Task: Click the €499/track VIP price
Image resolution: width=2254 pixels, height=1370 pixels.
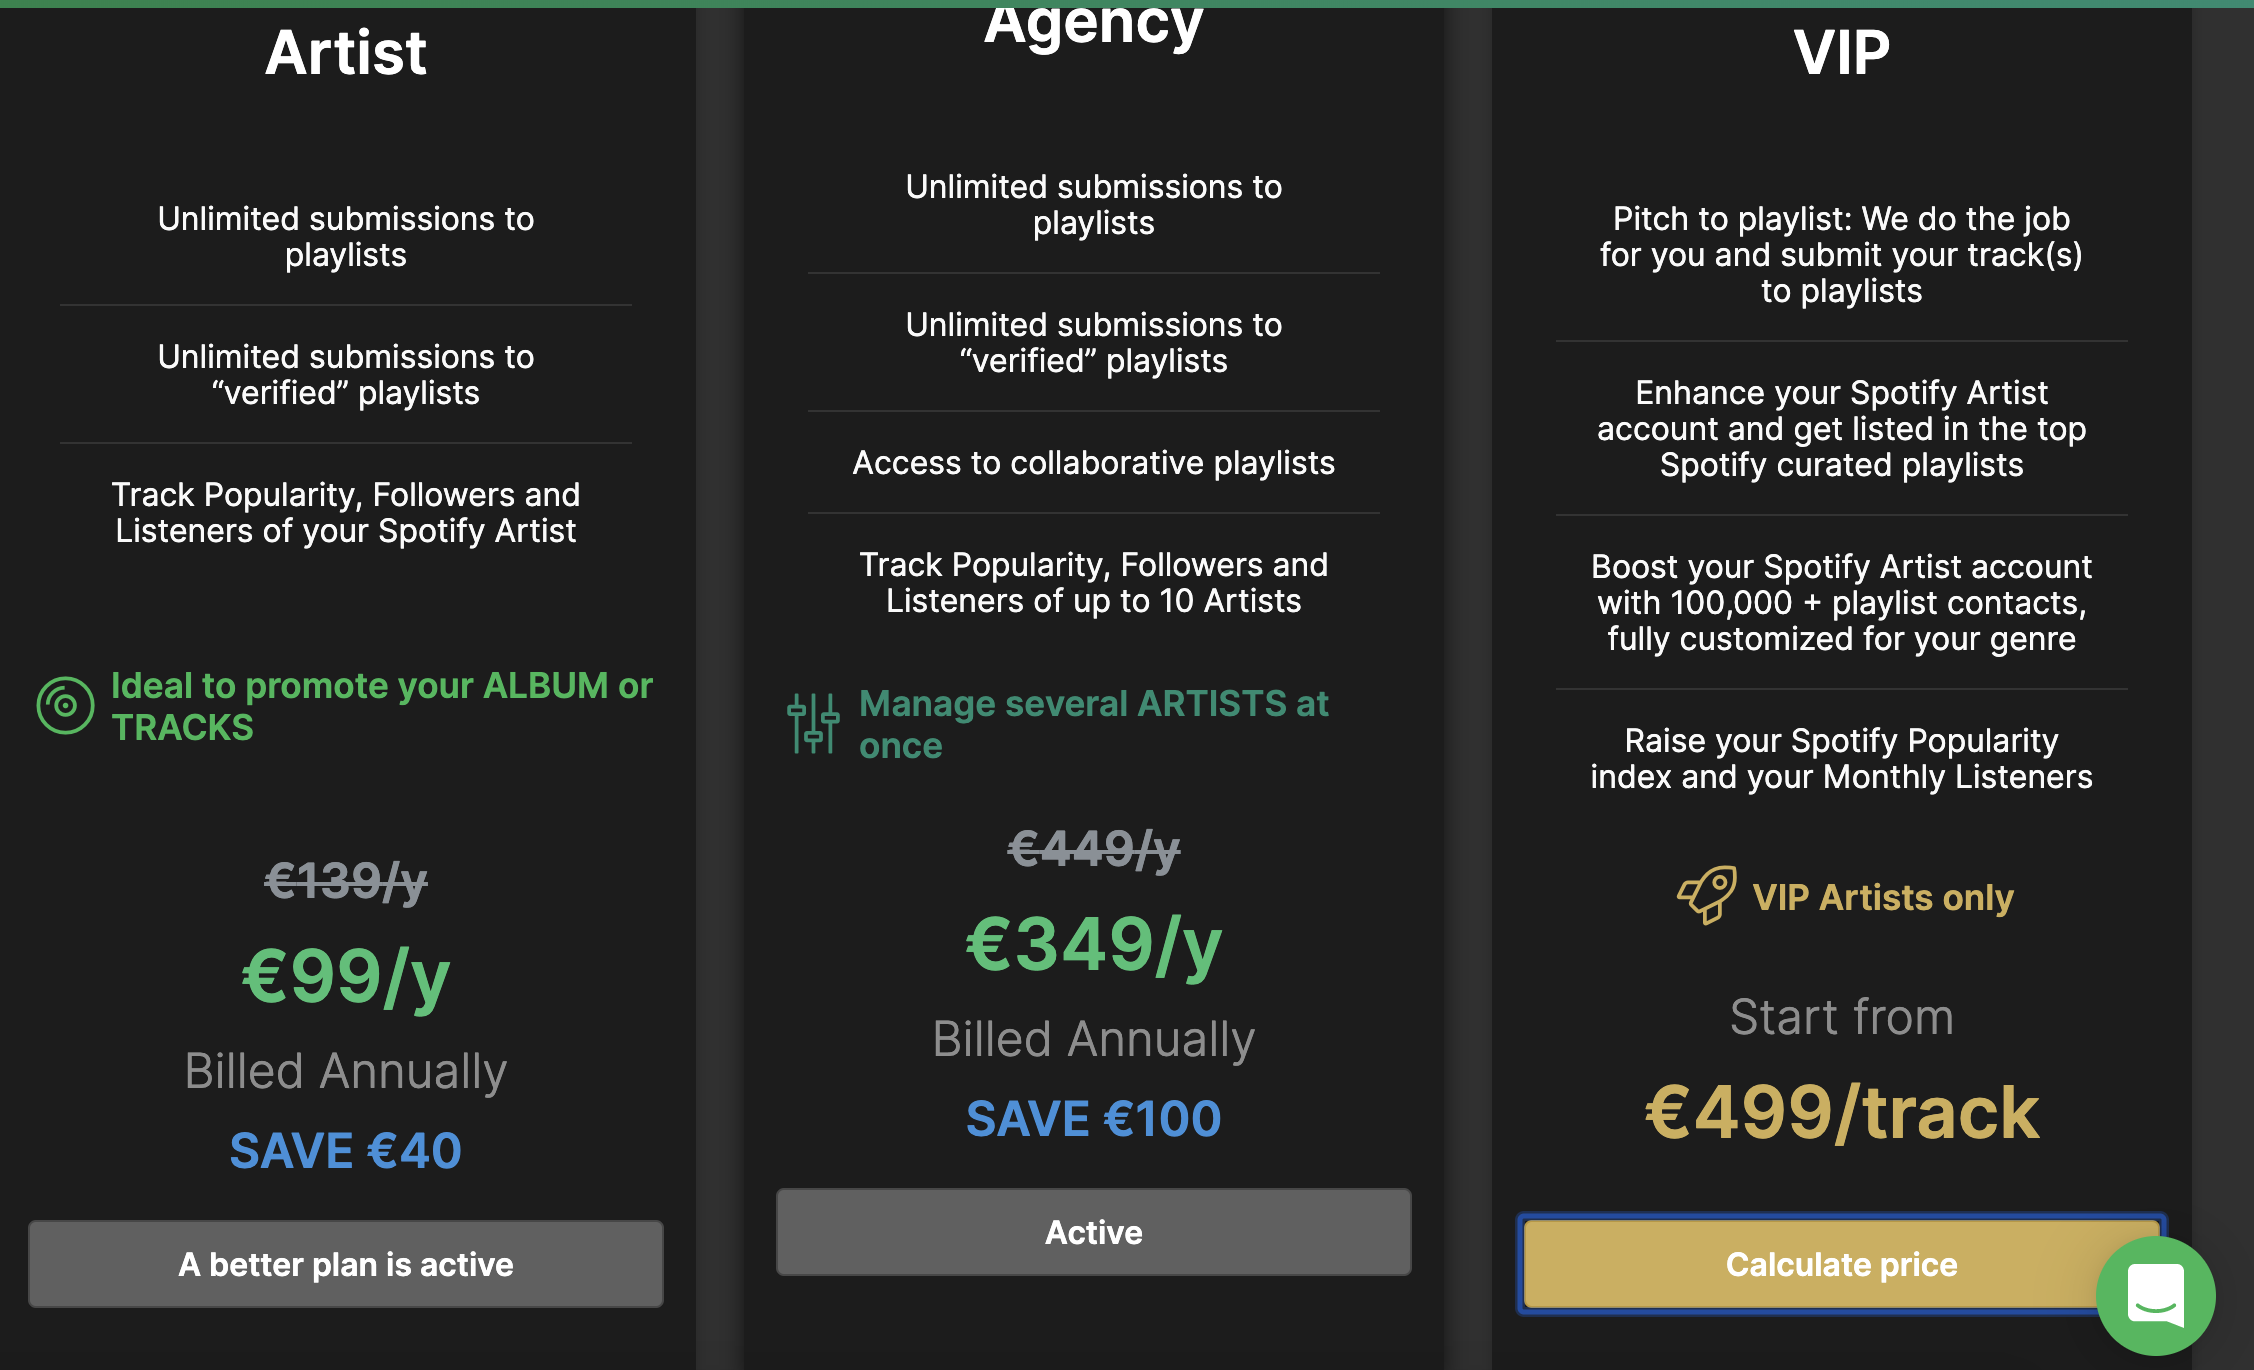Action: point(1841,1112)
